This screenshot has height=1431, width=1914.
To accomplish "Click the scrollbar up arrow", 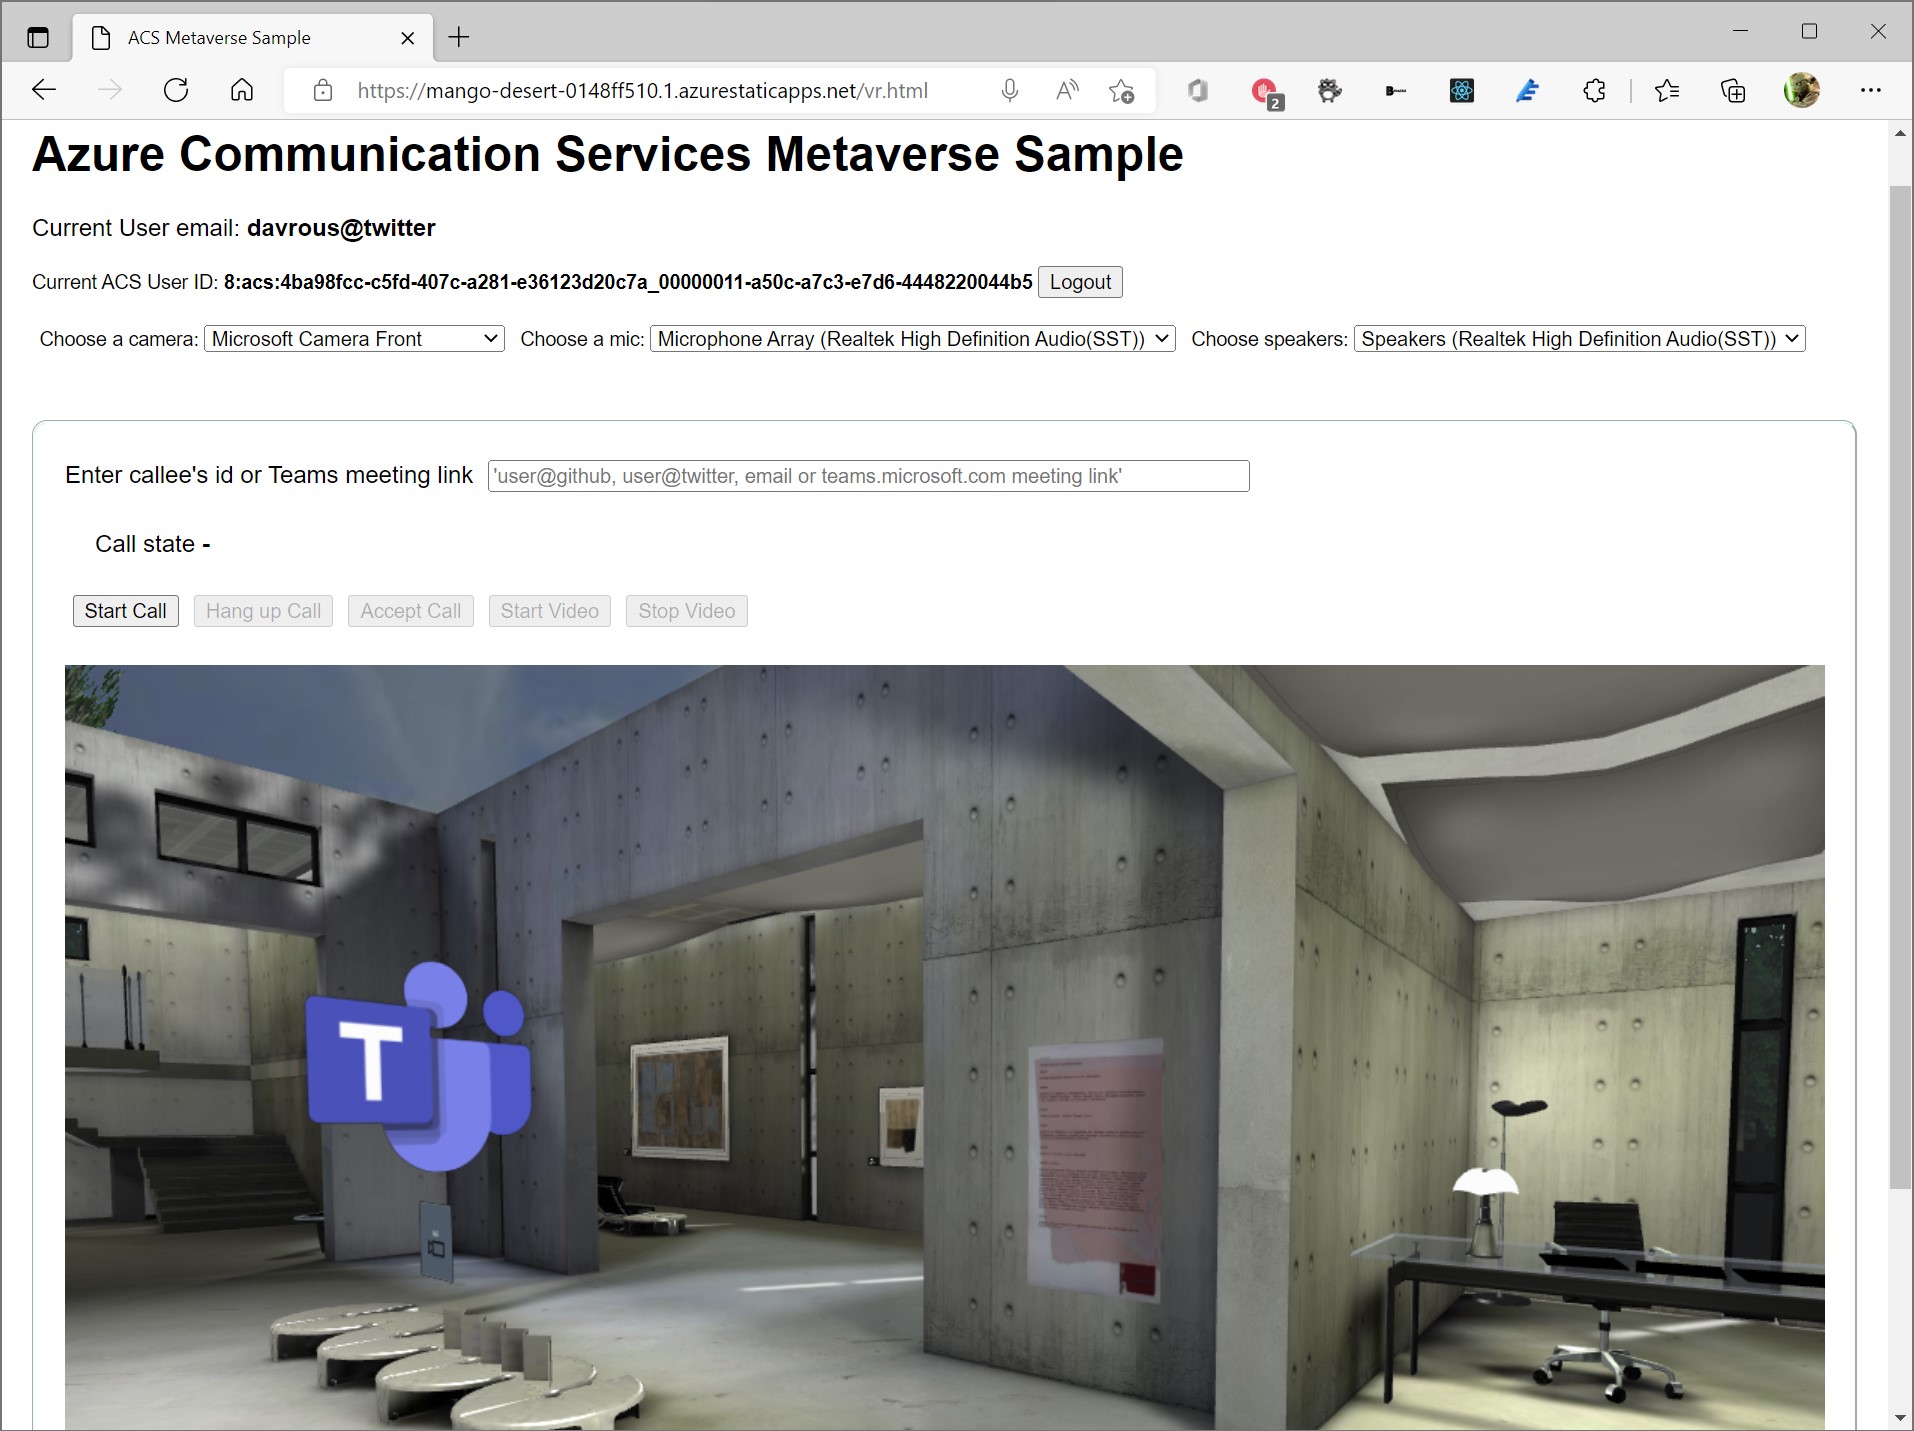I will coord(1900,134).
